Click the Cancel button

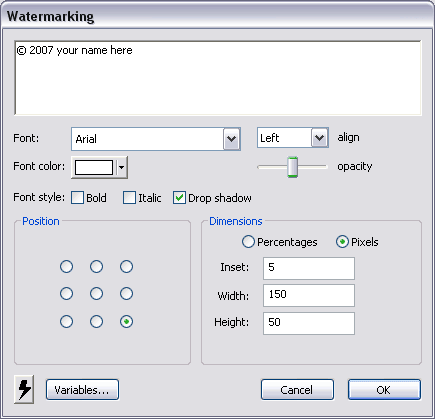click(x=297, y=389)
